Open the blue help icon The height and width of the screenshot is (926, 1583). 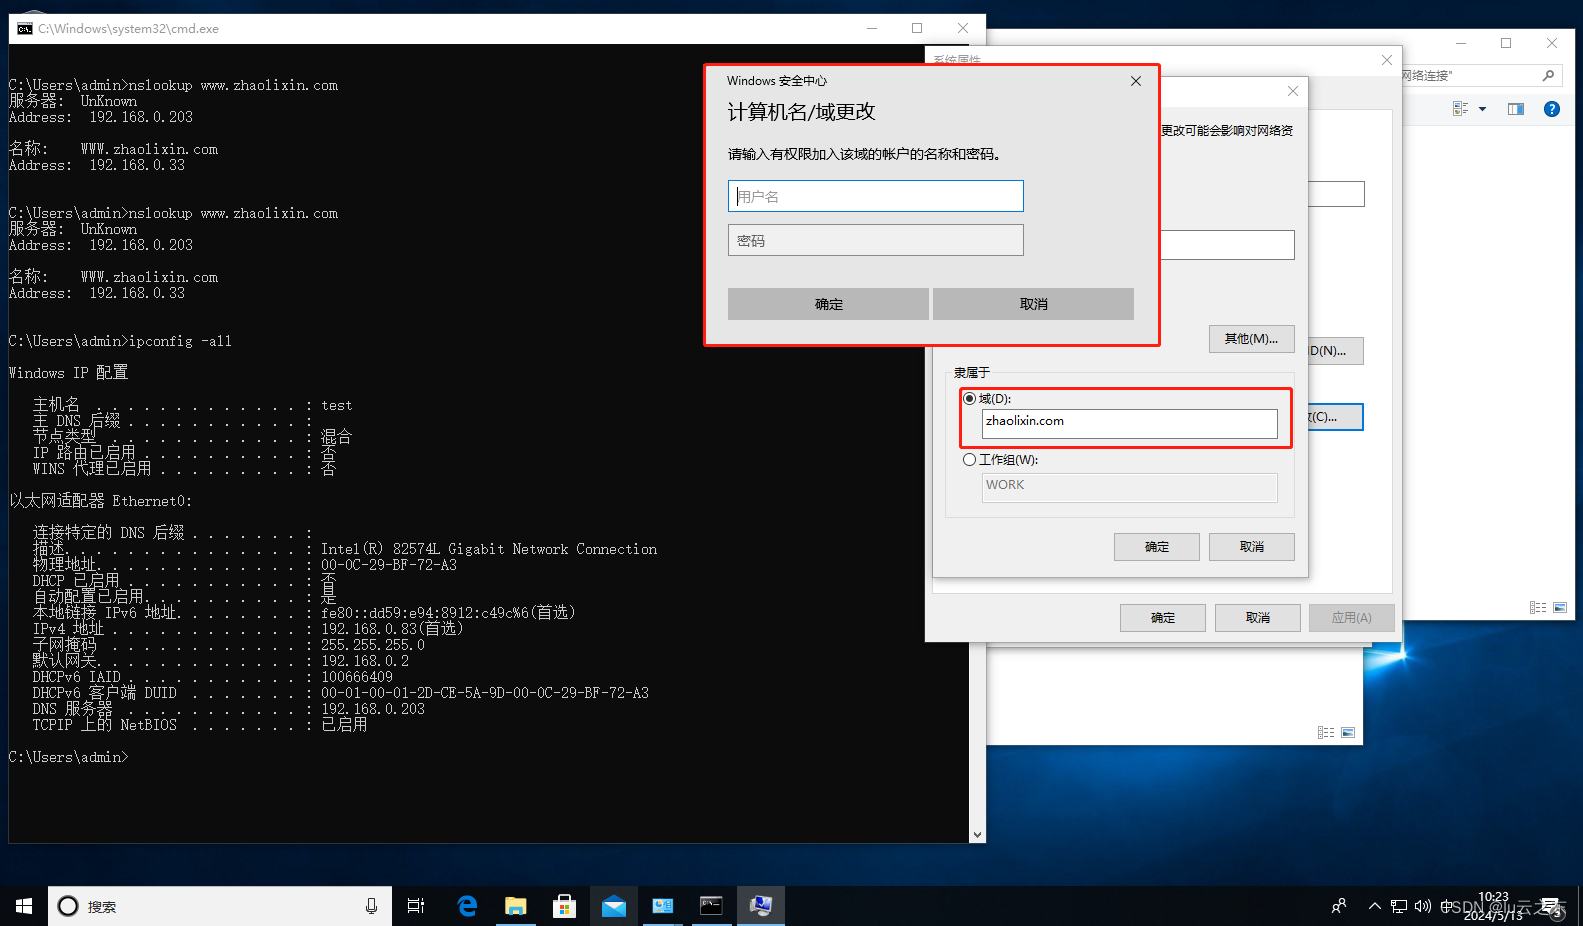click(1552, 109)
